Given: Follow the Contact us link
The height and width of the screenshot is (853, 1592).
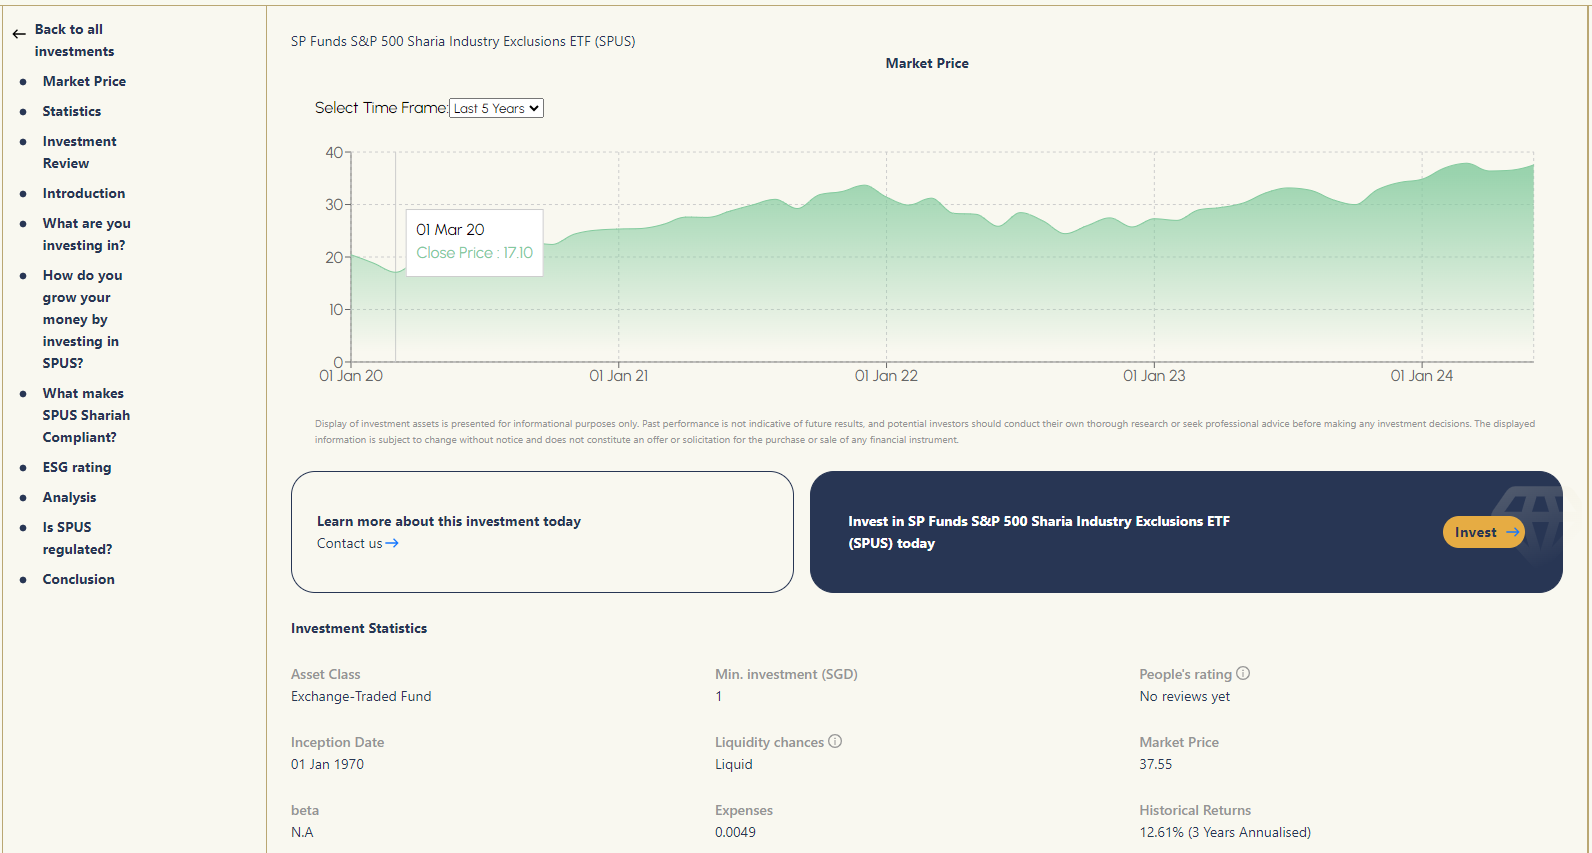Looking at the screenshot, I should [350, 543].
